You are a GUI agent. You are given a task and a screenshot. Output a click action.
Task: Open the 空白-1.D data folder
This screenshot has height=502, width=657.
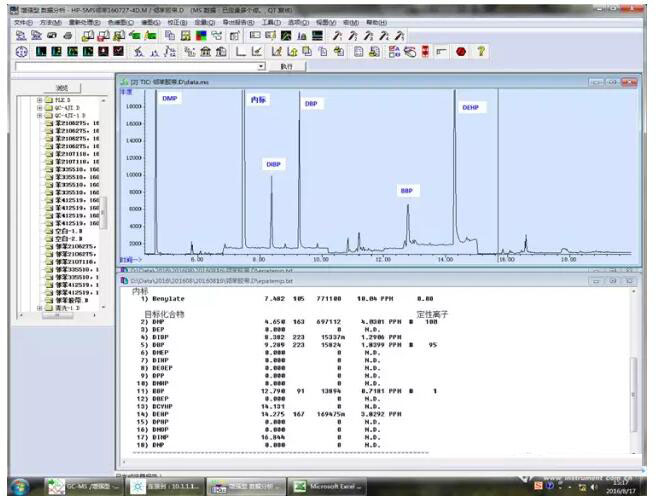pyautogui.click(x=67, y=231)
